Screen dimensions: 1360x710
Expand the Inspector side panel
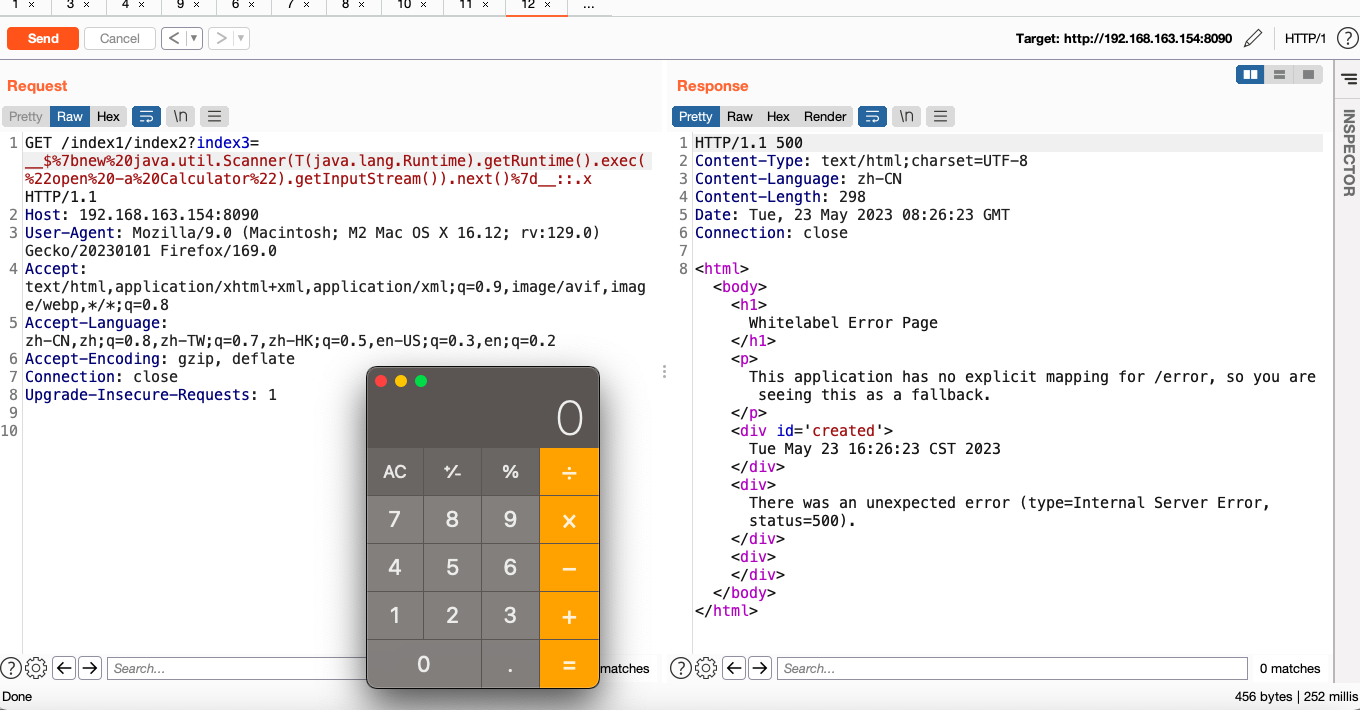[x=1348, y=153]
